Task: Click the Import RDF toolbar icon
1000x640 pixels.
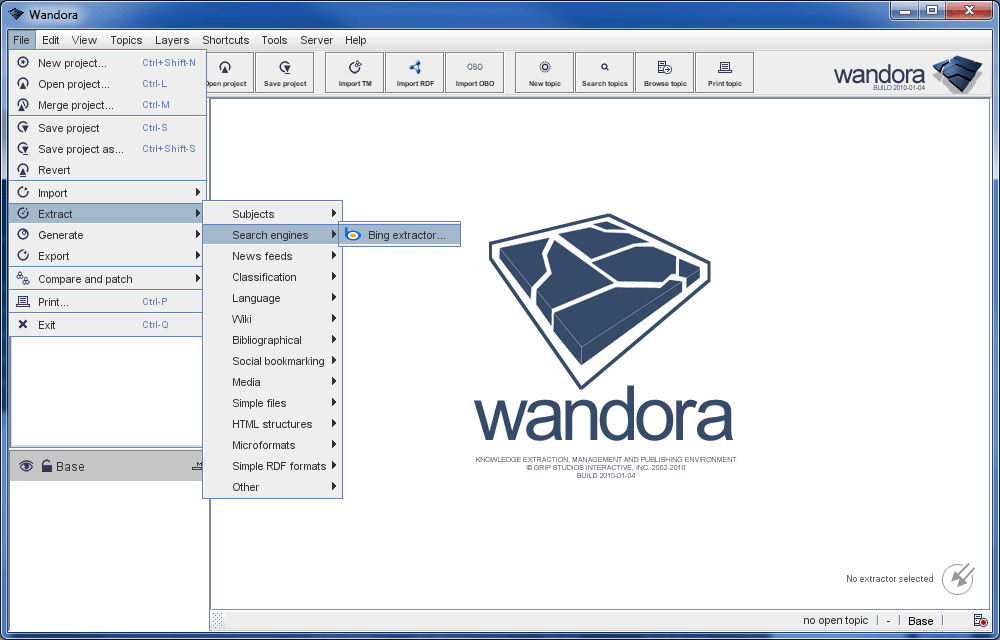Action: pos(415,73)
